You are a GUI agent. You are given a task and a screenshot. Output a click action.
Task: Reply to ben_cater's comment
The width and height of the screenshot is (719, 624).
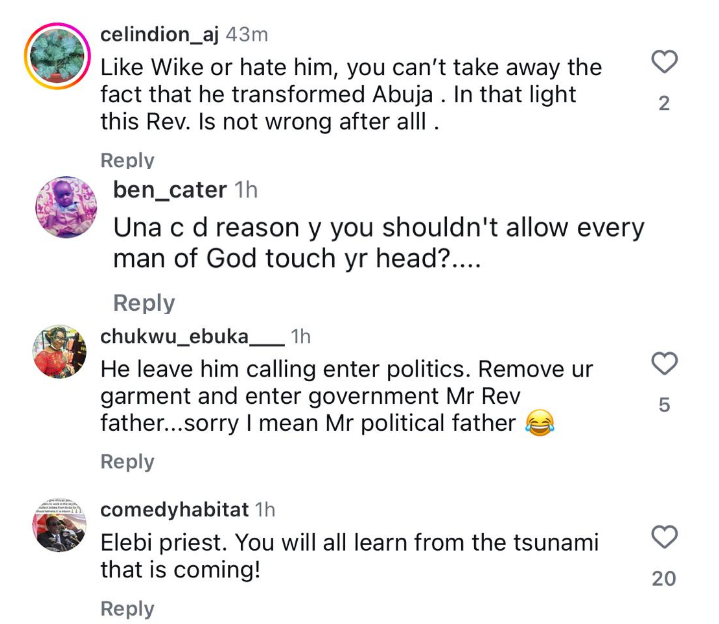[144, 303]
